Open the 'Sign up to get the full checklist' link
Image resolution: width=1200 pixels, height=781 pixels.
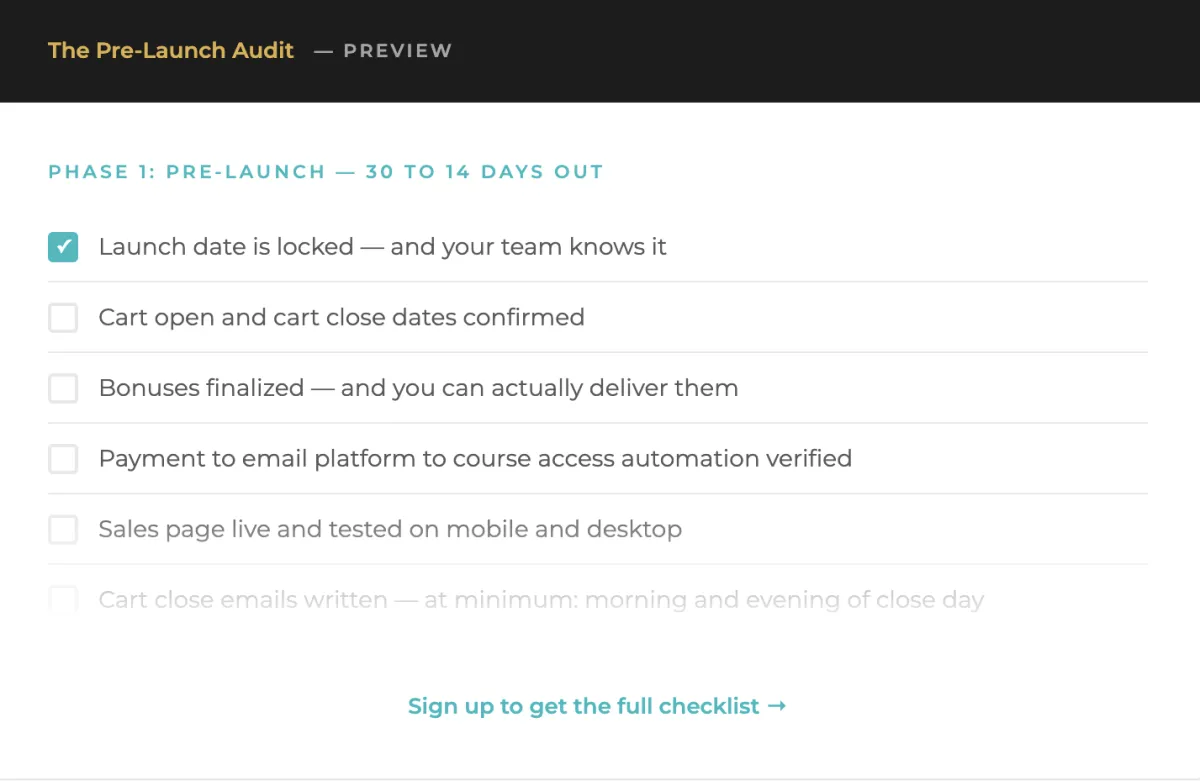point(597,706)
